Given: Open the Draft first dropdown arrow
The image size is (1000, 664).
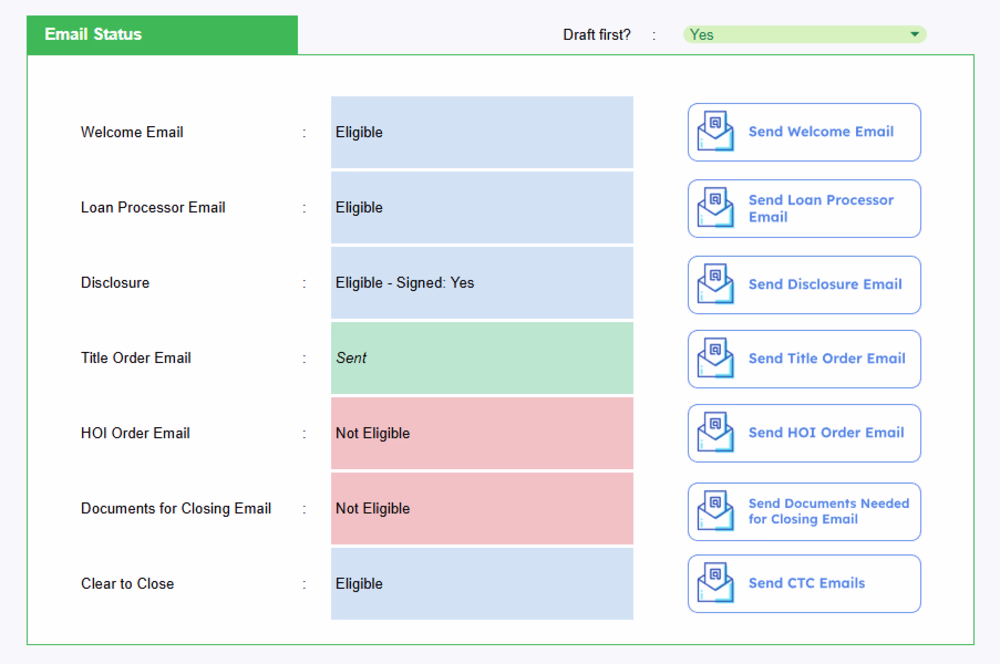Looking at the screenshot, I should tap(915, 34).
